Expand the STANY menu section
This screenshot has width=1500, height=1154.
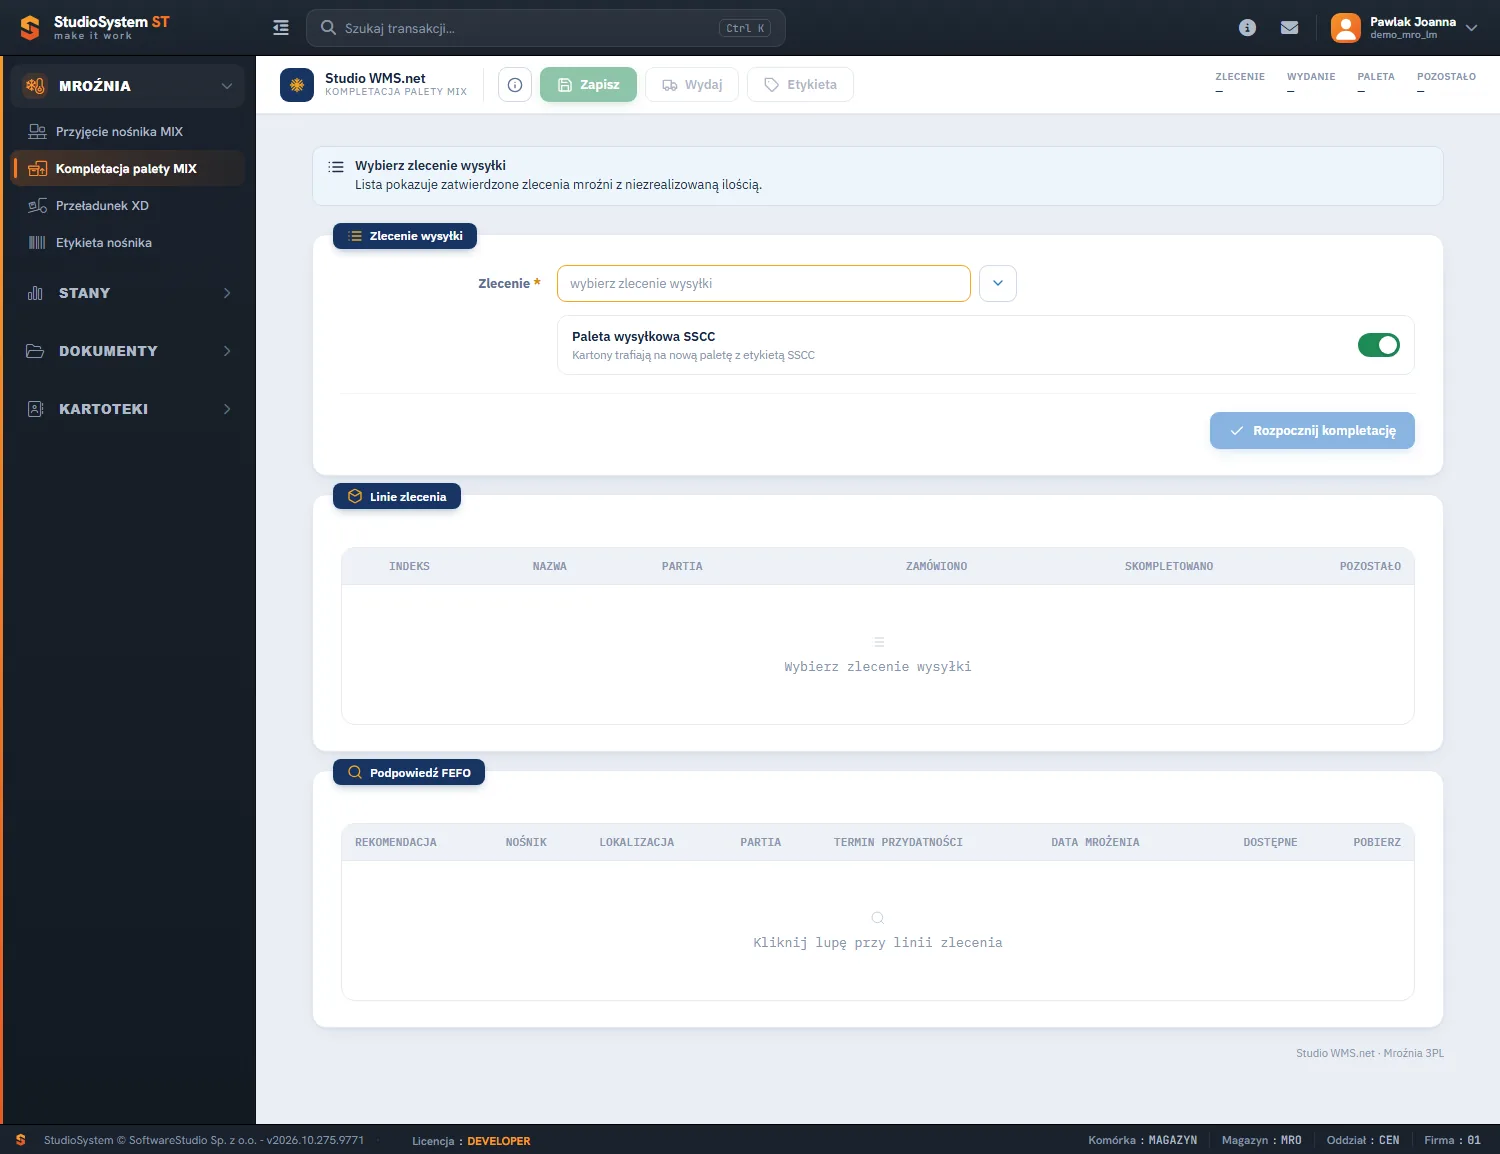[128, 293]
